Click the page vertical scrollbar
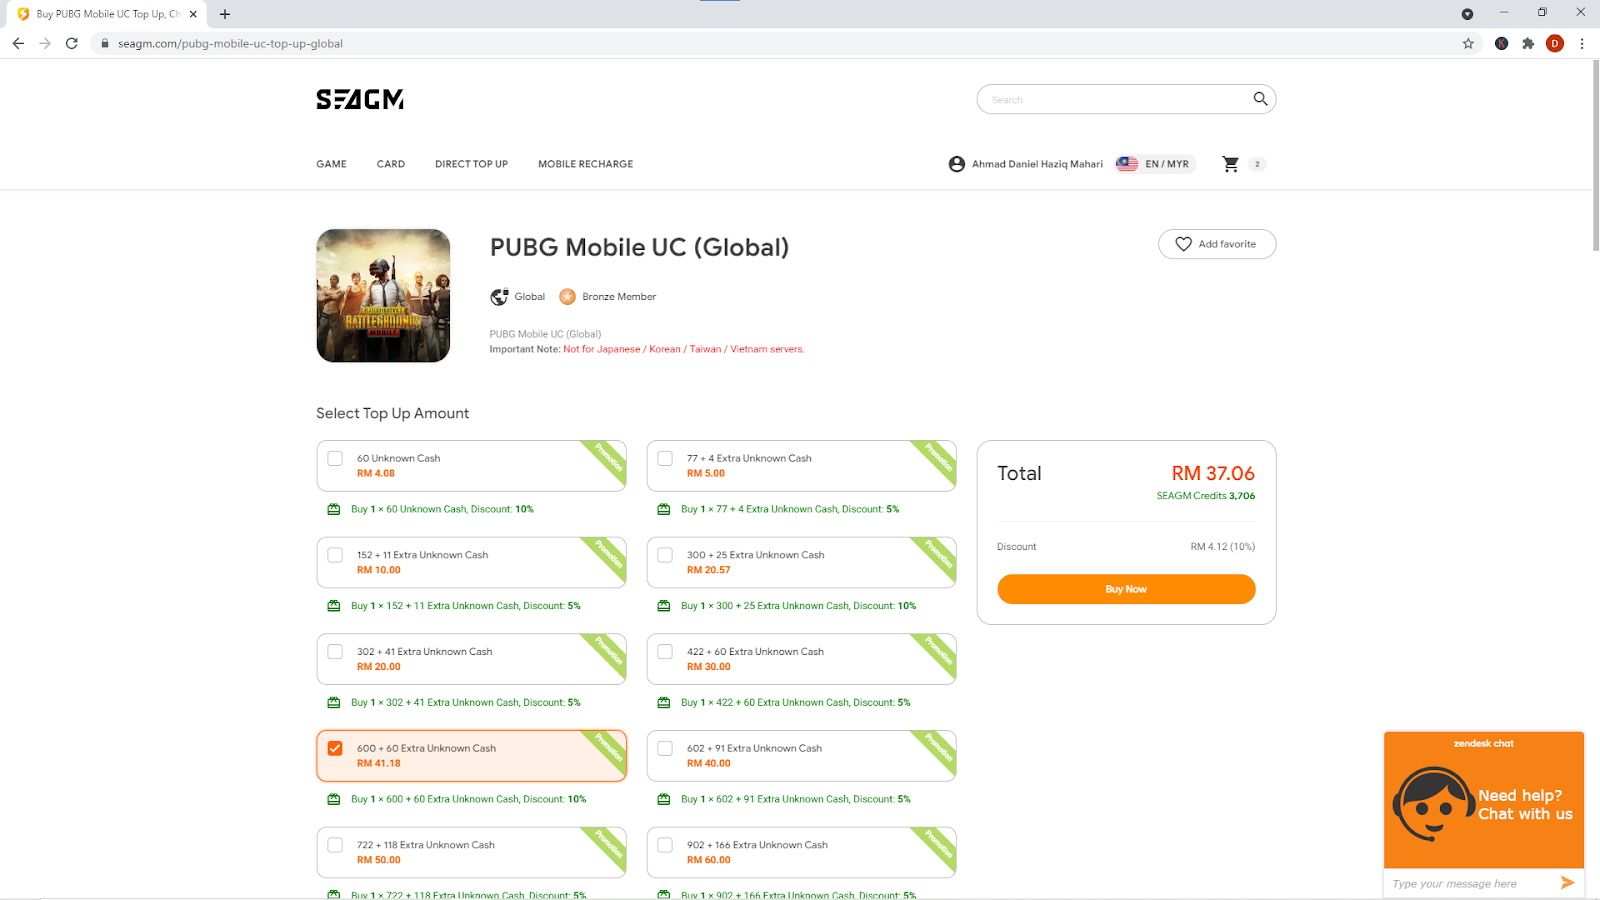The image size is (1600, 900). click(1595, 155)
